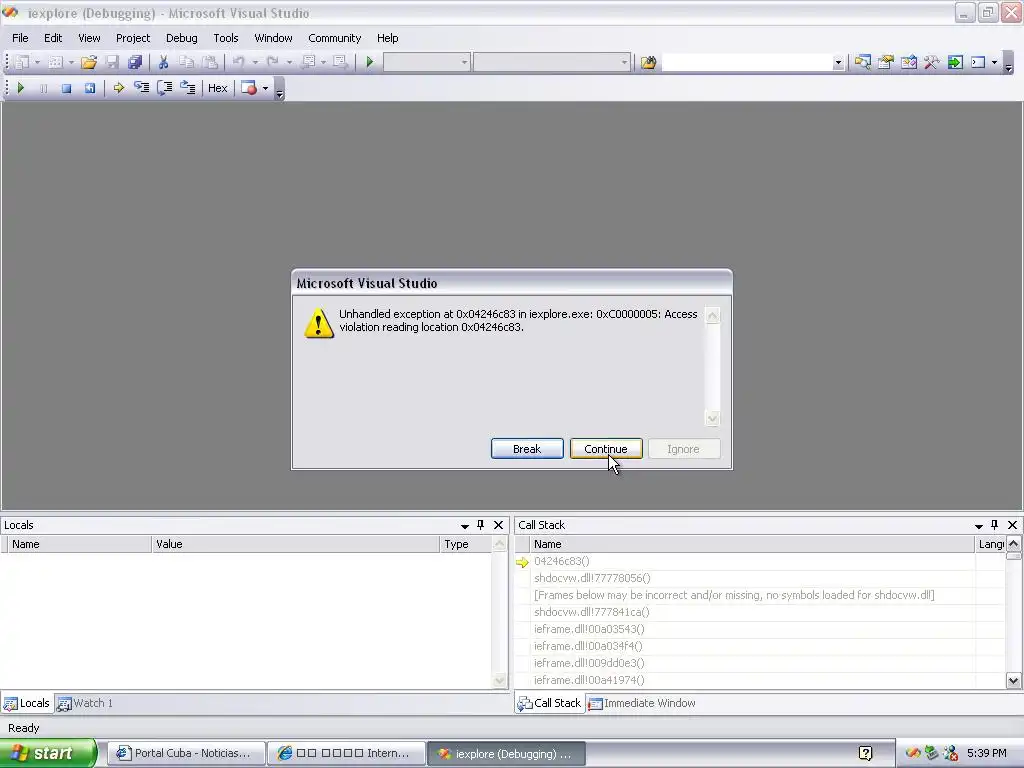This screenshot has height=768, width=1024.
Task: Click Show Next Statement yellow arrow
Action: click(118, 88)
